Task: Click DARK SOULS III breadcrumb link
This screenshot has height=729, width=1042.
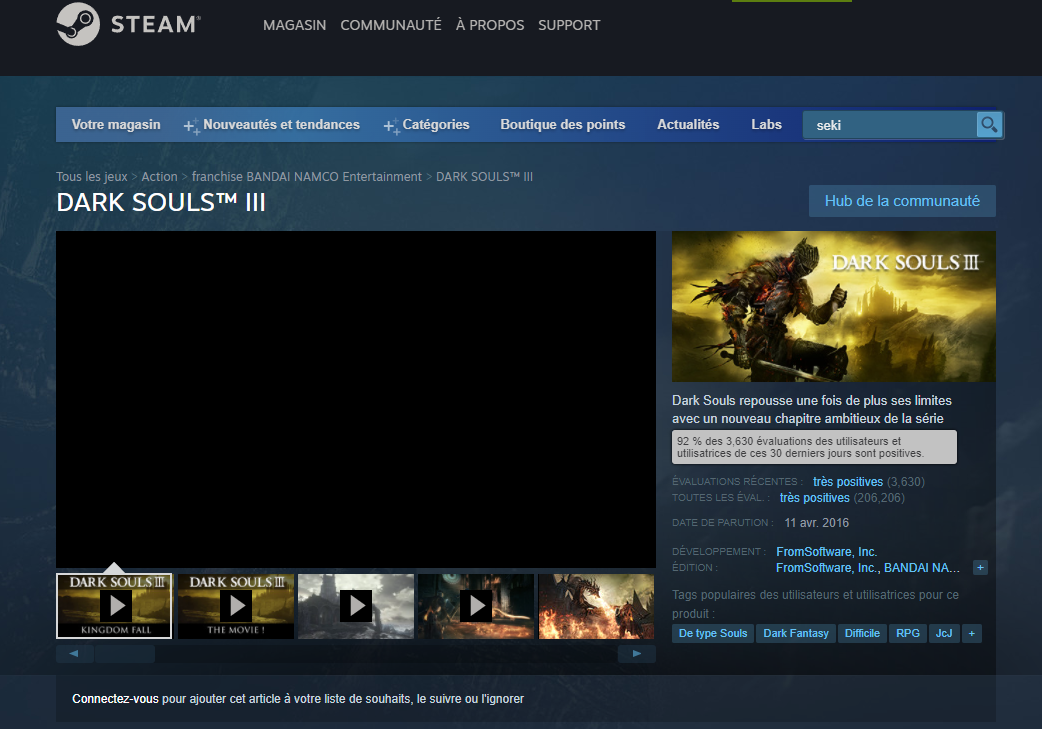Action: [x=484, y=177]
